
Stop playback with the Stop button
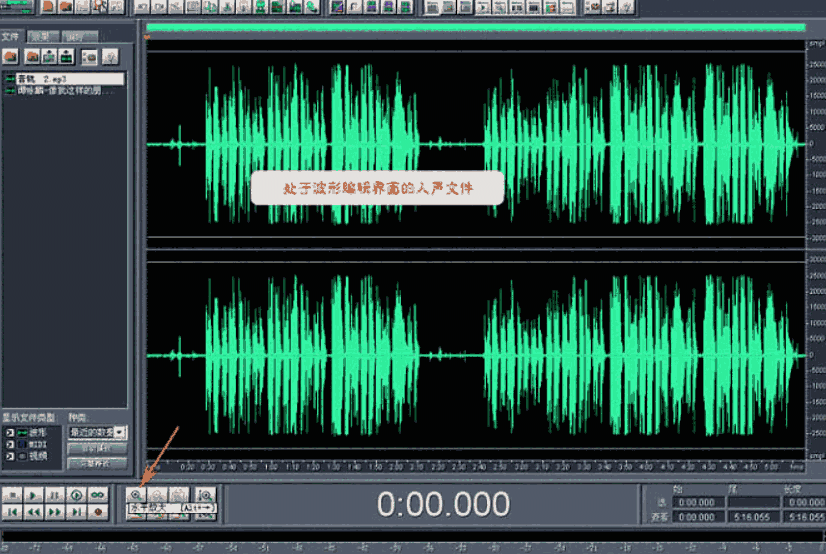tap(12, 495)
